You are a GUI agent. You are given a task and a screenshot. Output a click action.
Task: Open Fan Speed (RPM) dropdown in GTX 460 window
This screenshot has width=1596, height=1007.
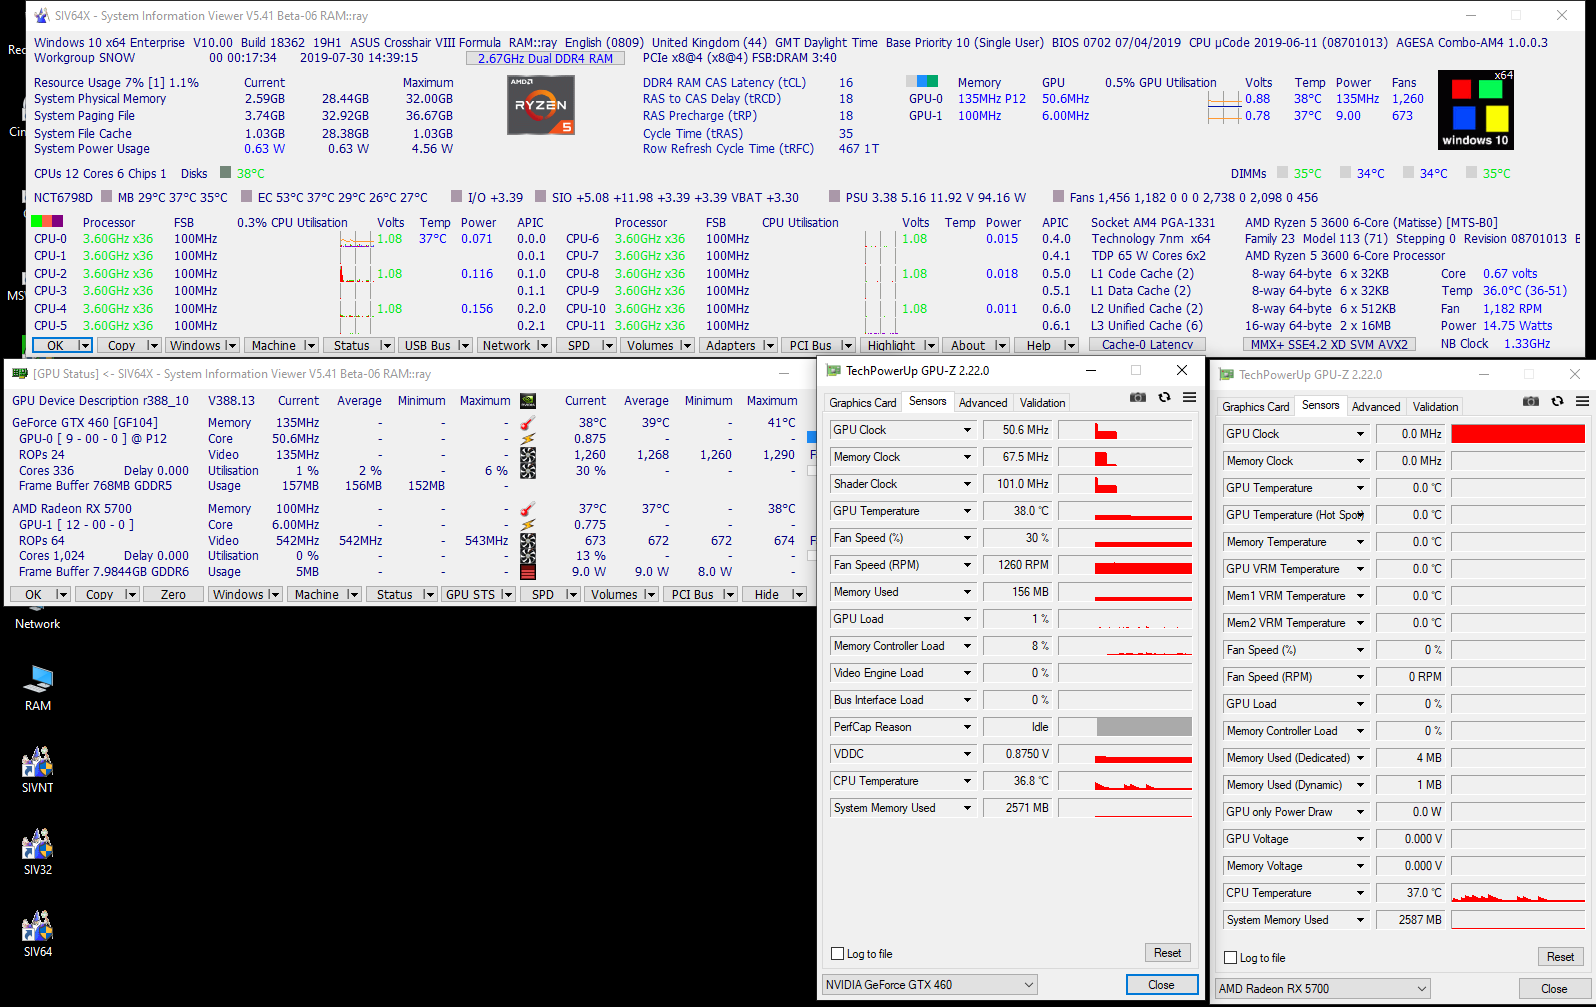(x=967, y=565)
